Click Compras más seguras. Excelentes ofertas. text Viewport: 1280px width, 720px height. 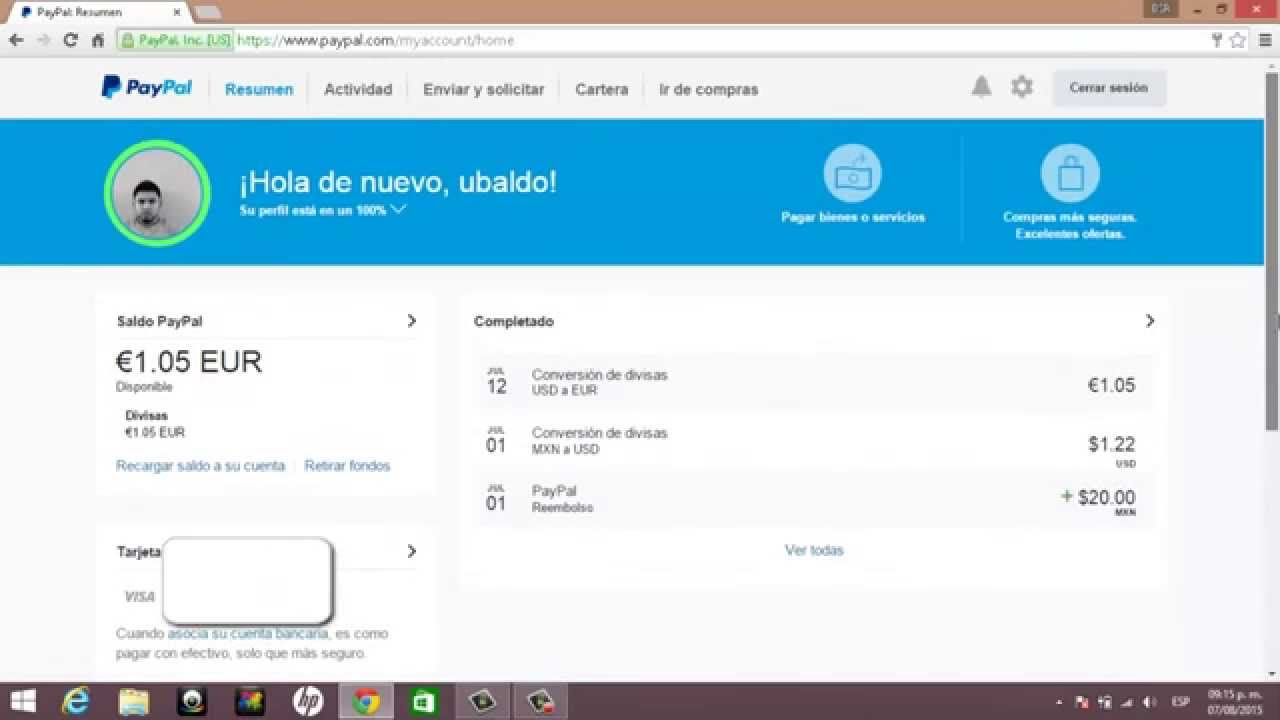click(x=1070, y=225)
